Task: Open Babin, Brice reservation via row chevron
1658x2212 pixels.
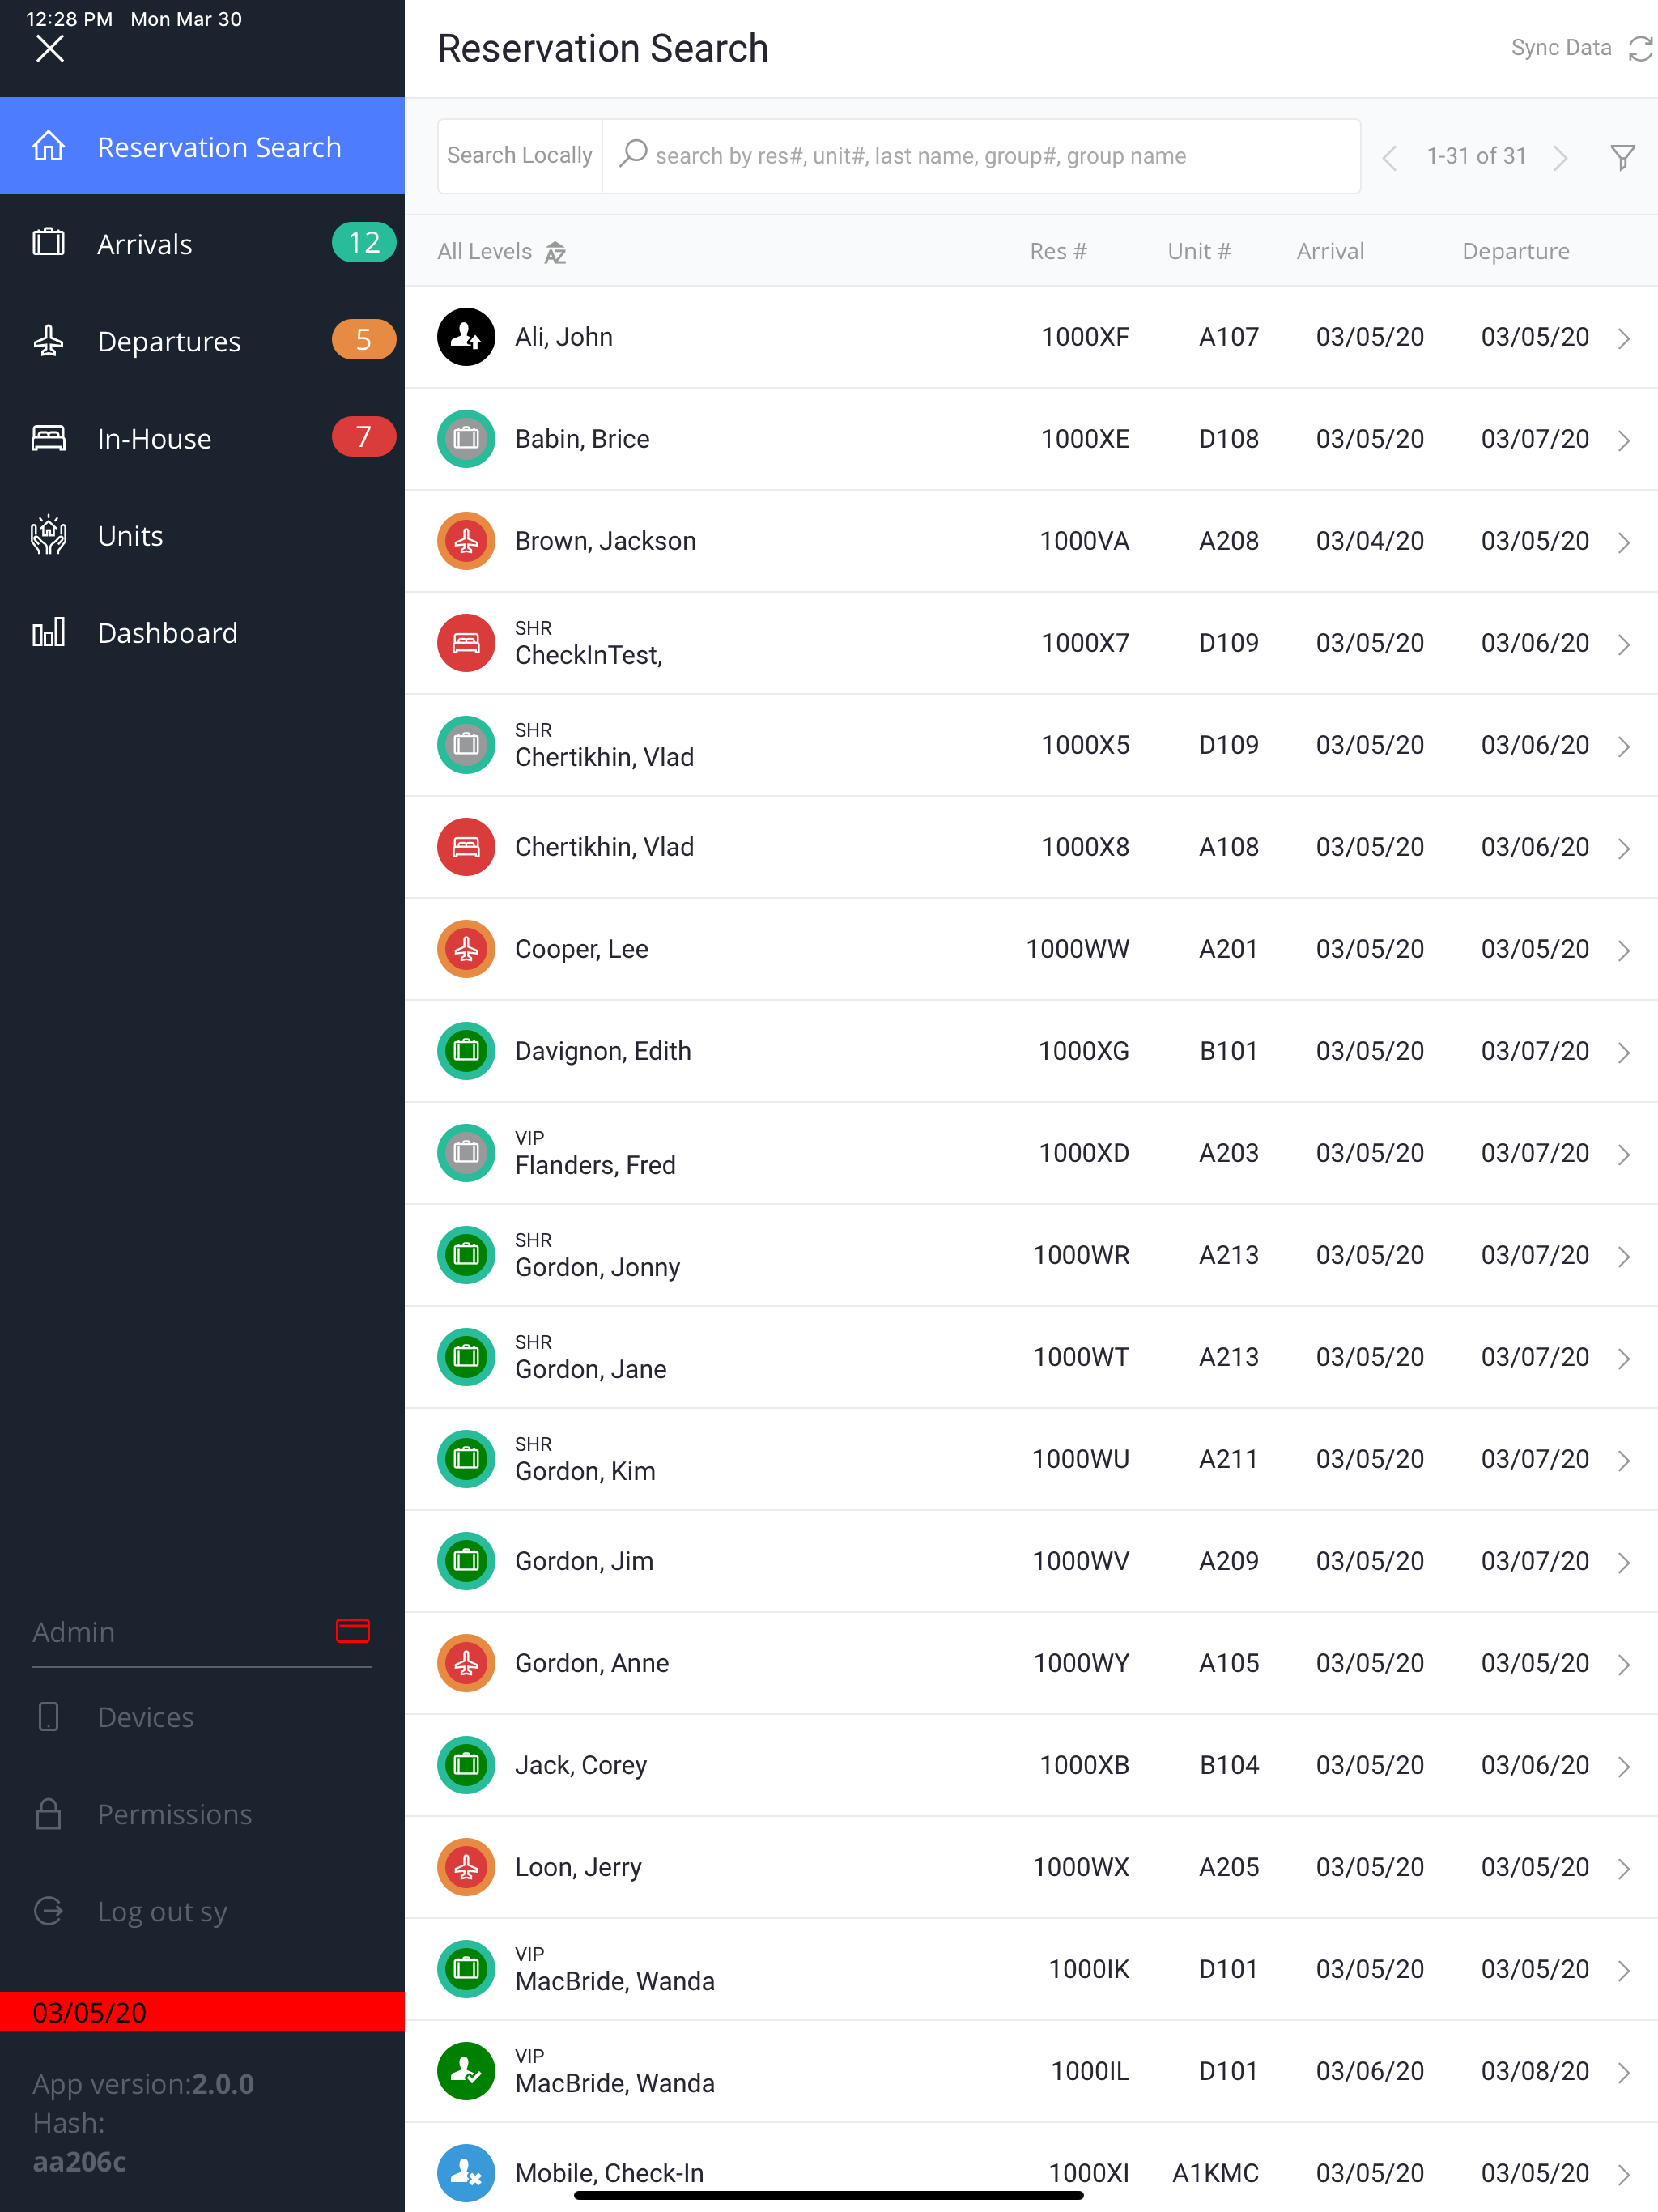Action: (x=1623, y=440)
